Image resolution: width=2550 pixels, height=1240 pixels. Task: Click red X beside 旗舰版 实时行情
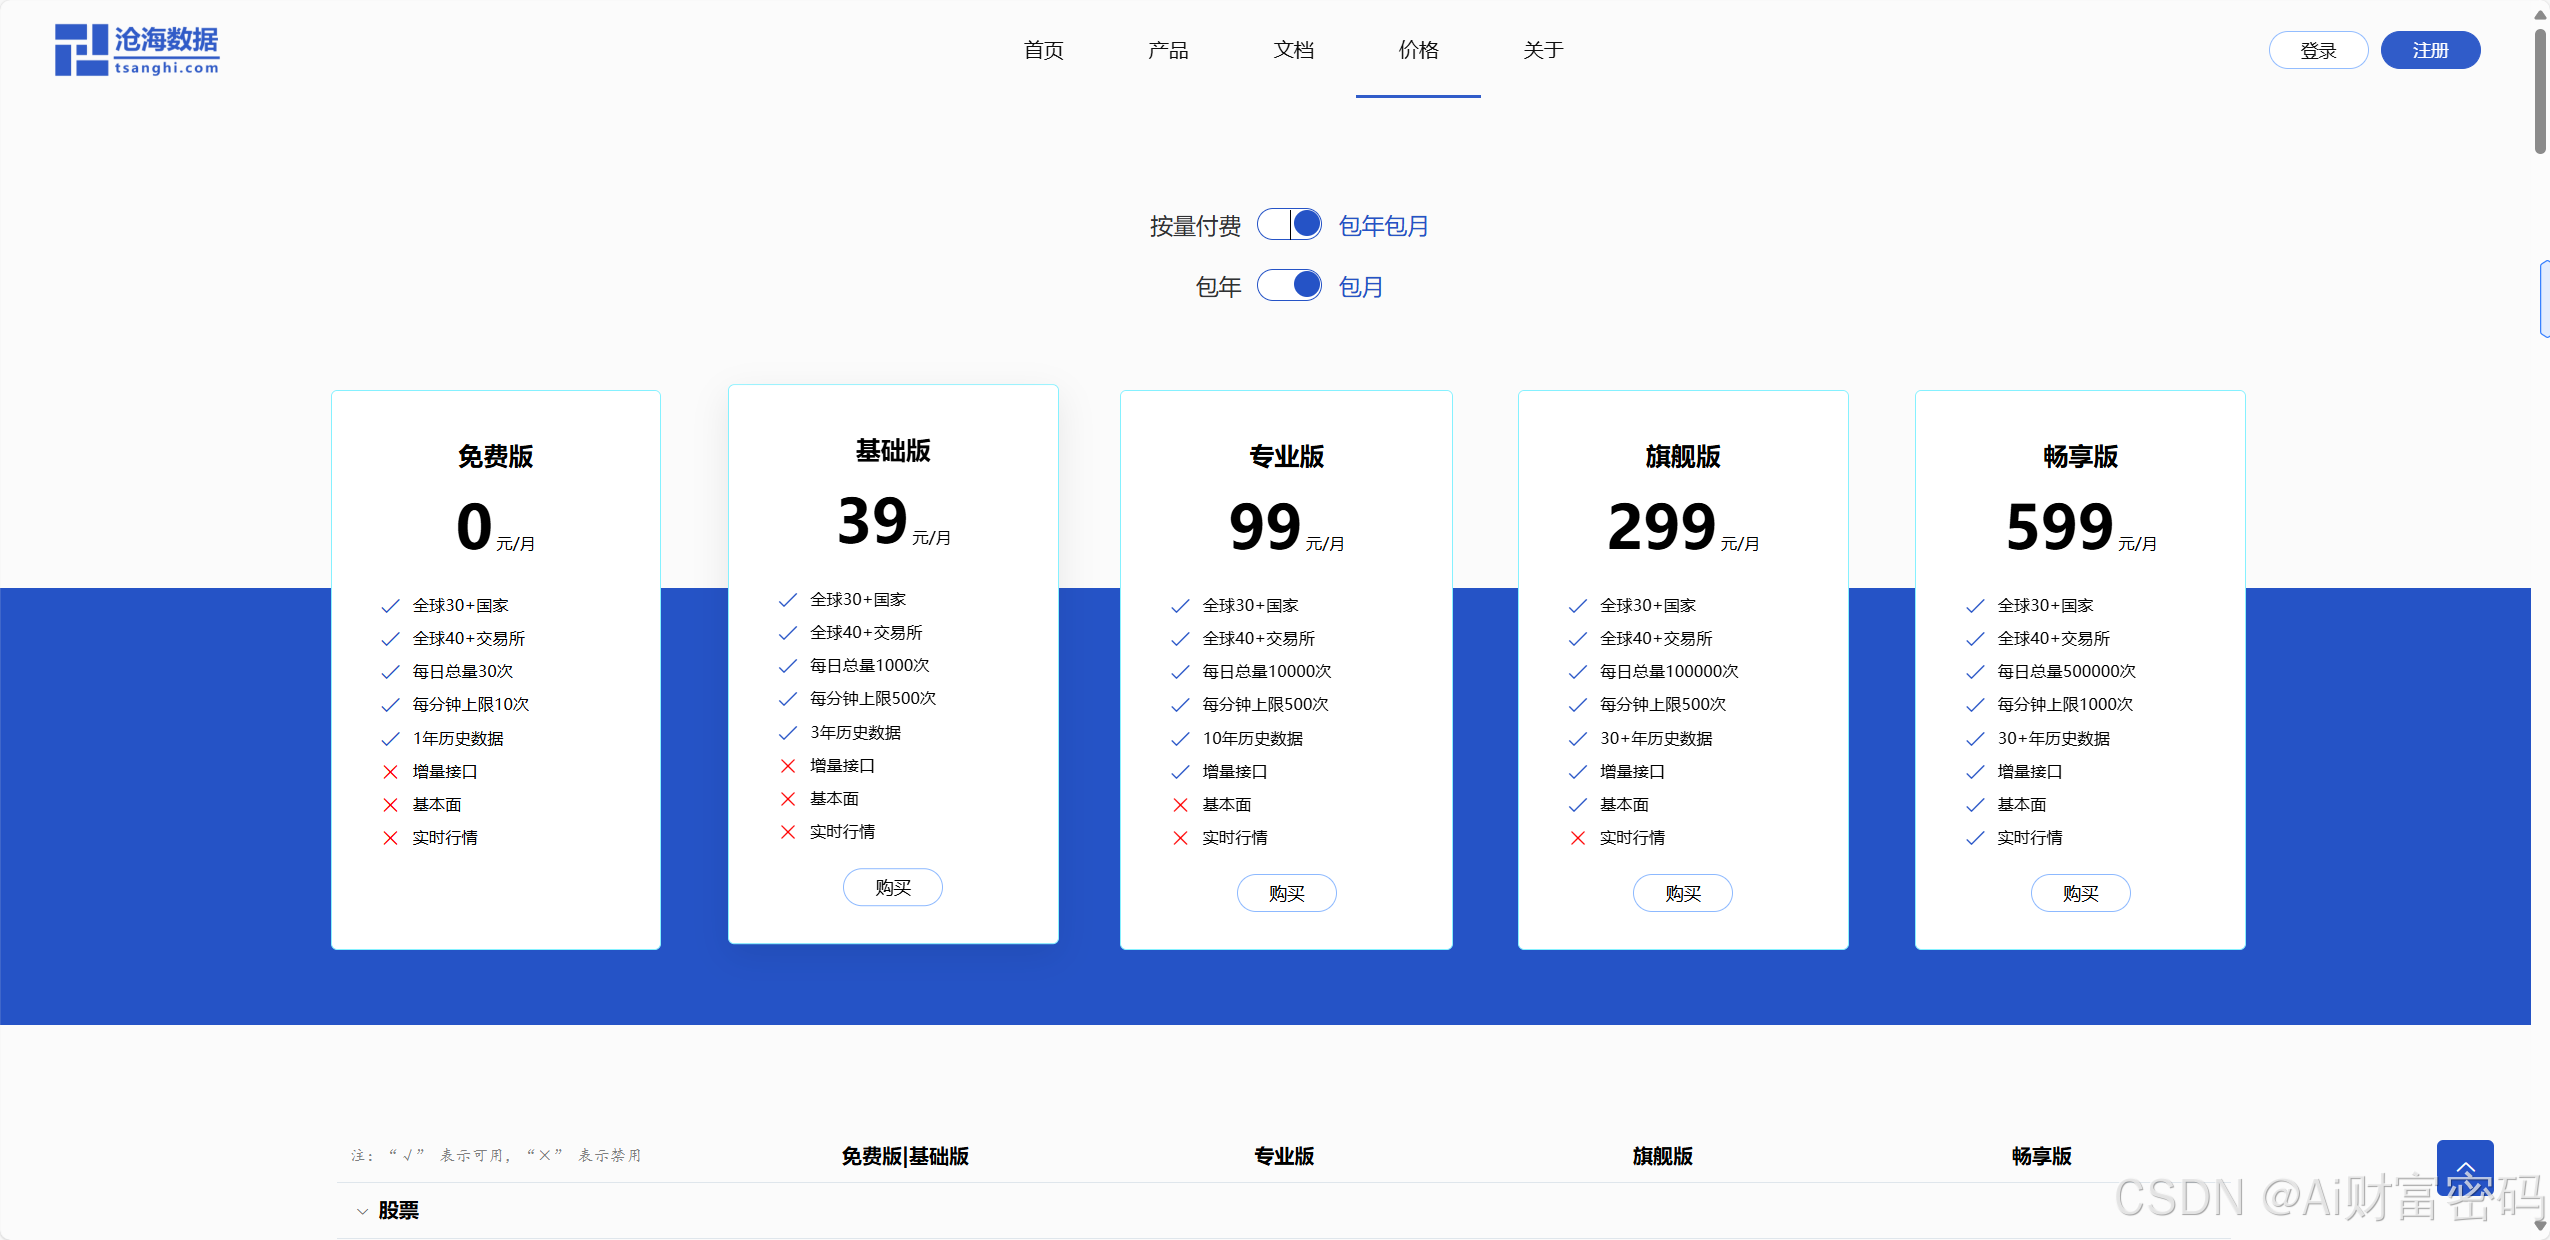pyautogui.click(x=1577, y=838)
